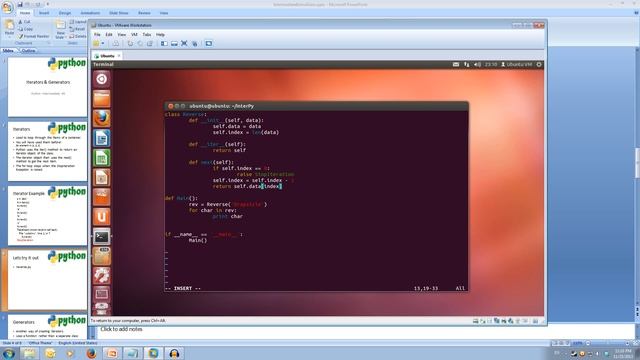The width and height of the screenshot is (640, 360).
Task: Click Copy in PowerPoint Clipboard group
Action: [25, 29]
